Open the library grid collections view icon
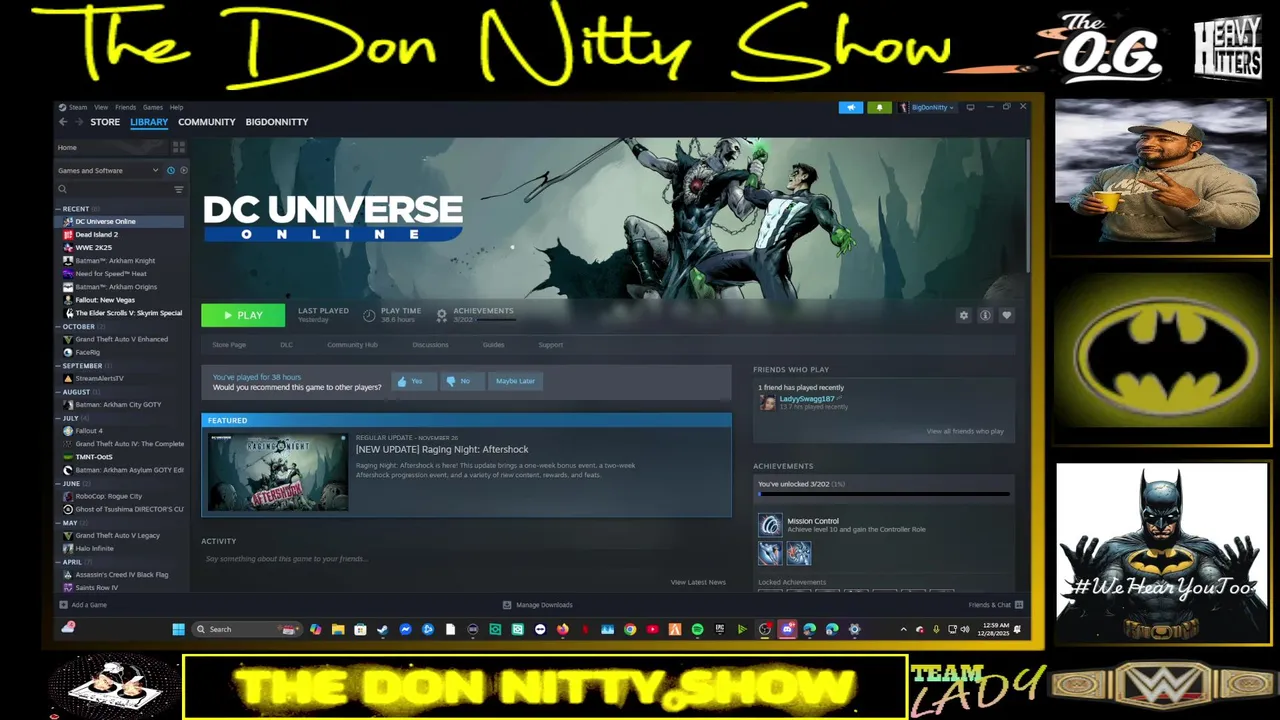 point(179,147)
